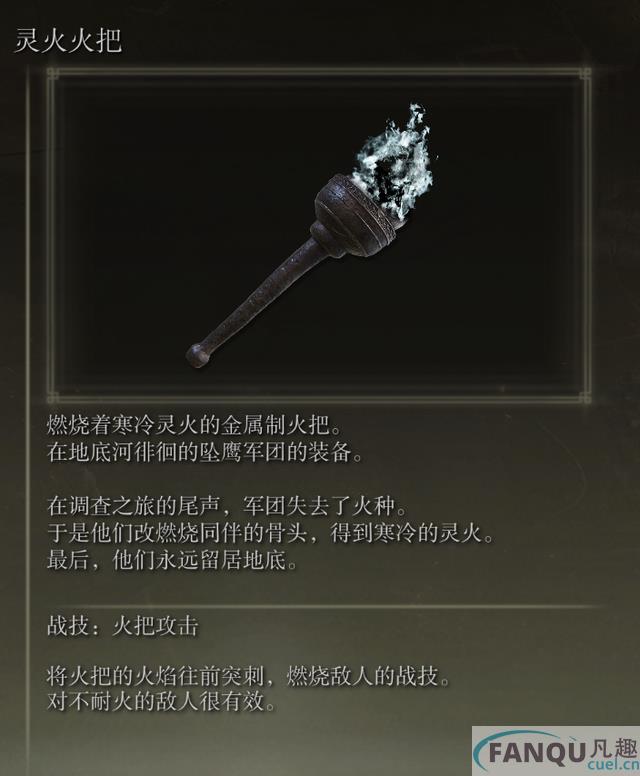Click the line 他们永远留居地底

pyautogui.click(x=173, y=561)
